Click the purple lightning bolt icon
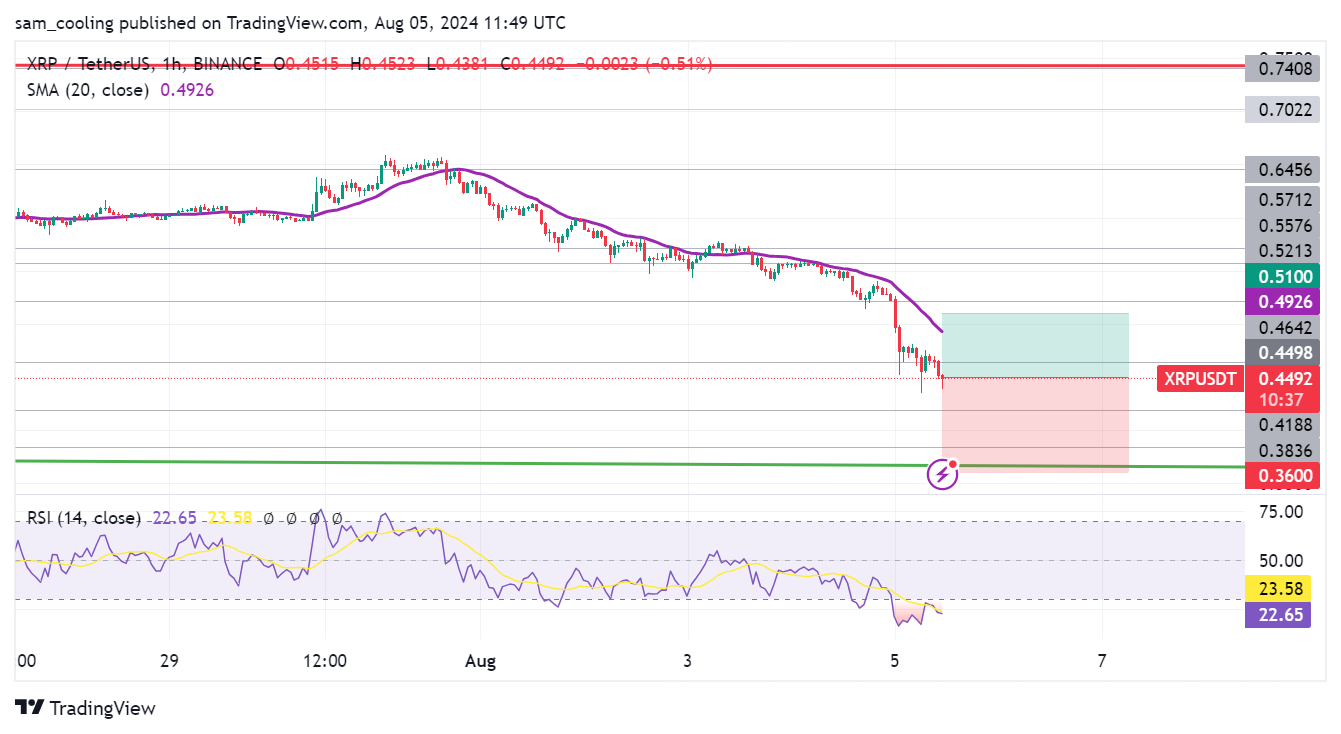Viewport: 1341px width, 734px height. coord(942,473)
